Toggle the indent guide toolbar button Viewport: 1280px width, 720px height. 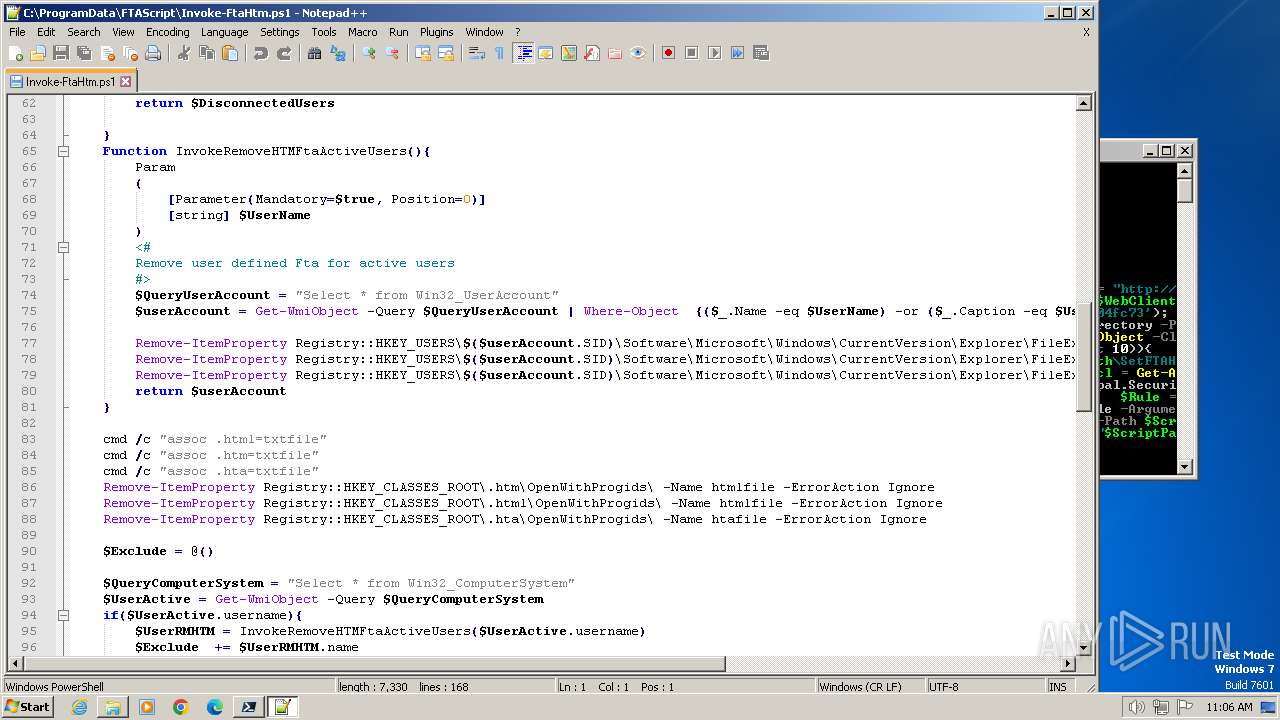523,53
